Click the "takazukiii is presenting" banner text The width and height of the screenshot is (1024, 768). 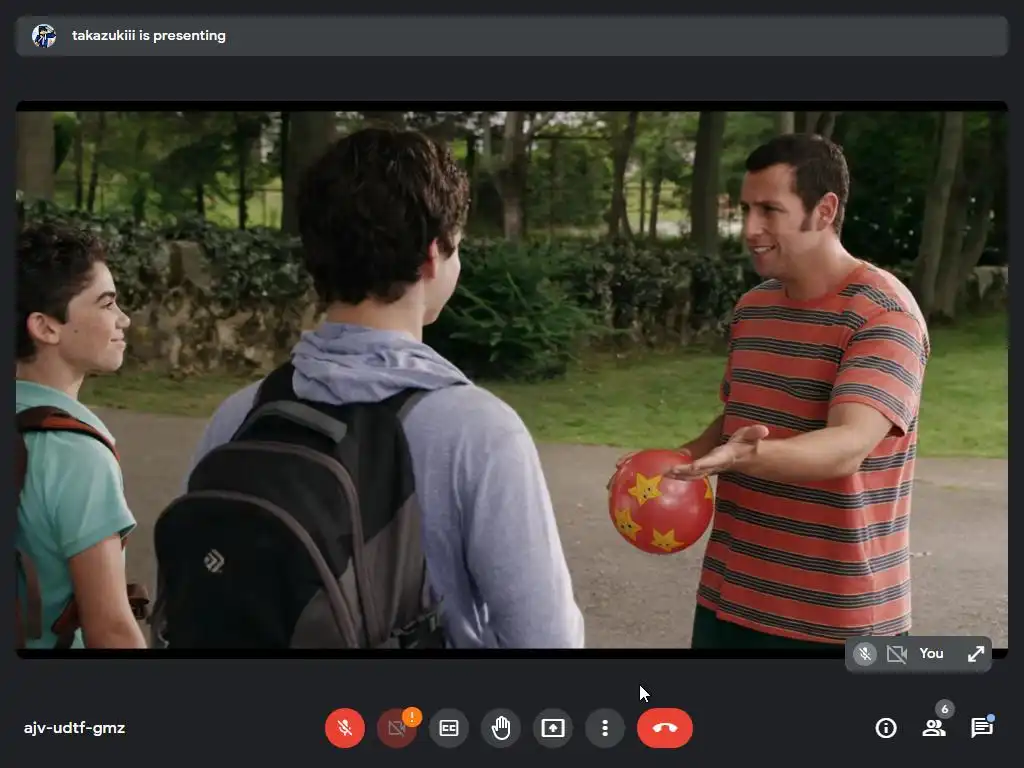[149, 36]
